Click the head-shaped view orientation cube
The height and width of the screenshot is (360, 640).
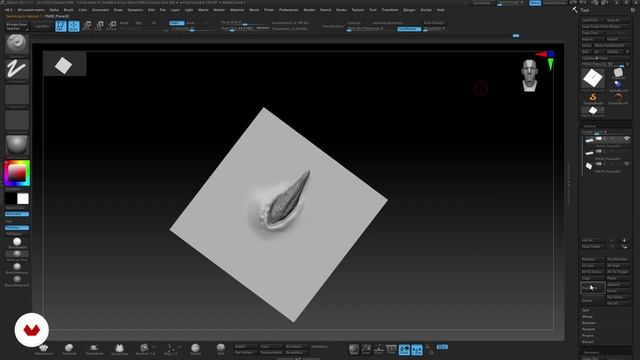[530, 75]
